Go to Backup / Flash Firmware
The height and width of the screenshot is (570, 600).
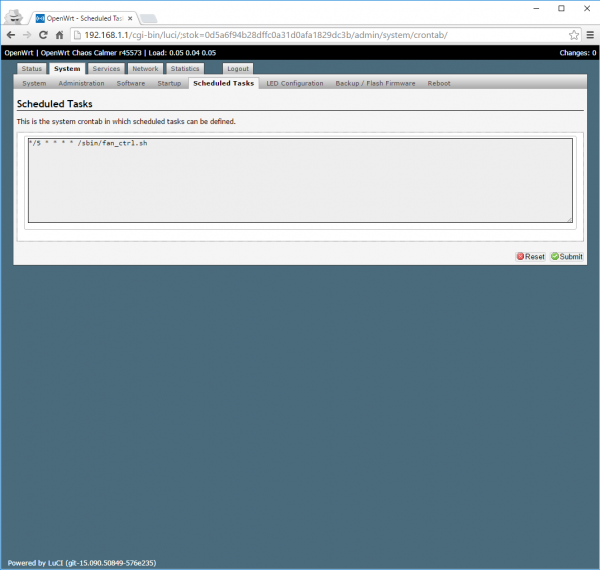coord(375,83)
